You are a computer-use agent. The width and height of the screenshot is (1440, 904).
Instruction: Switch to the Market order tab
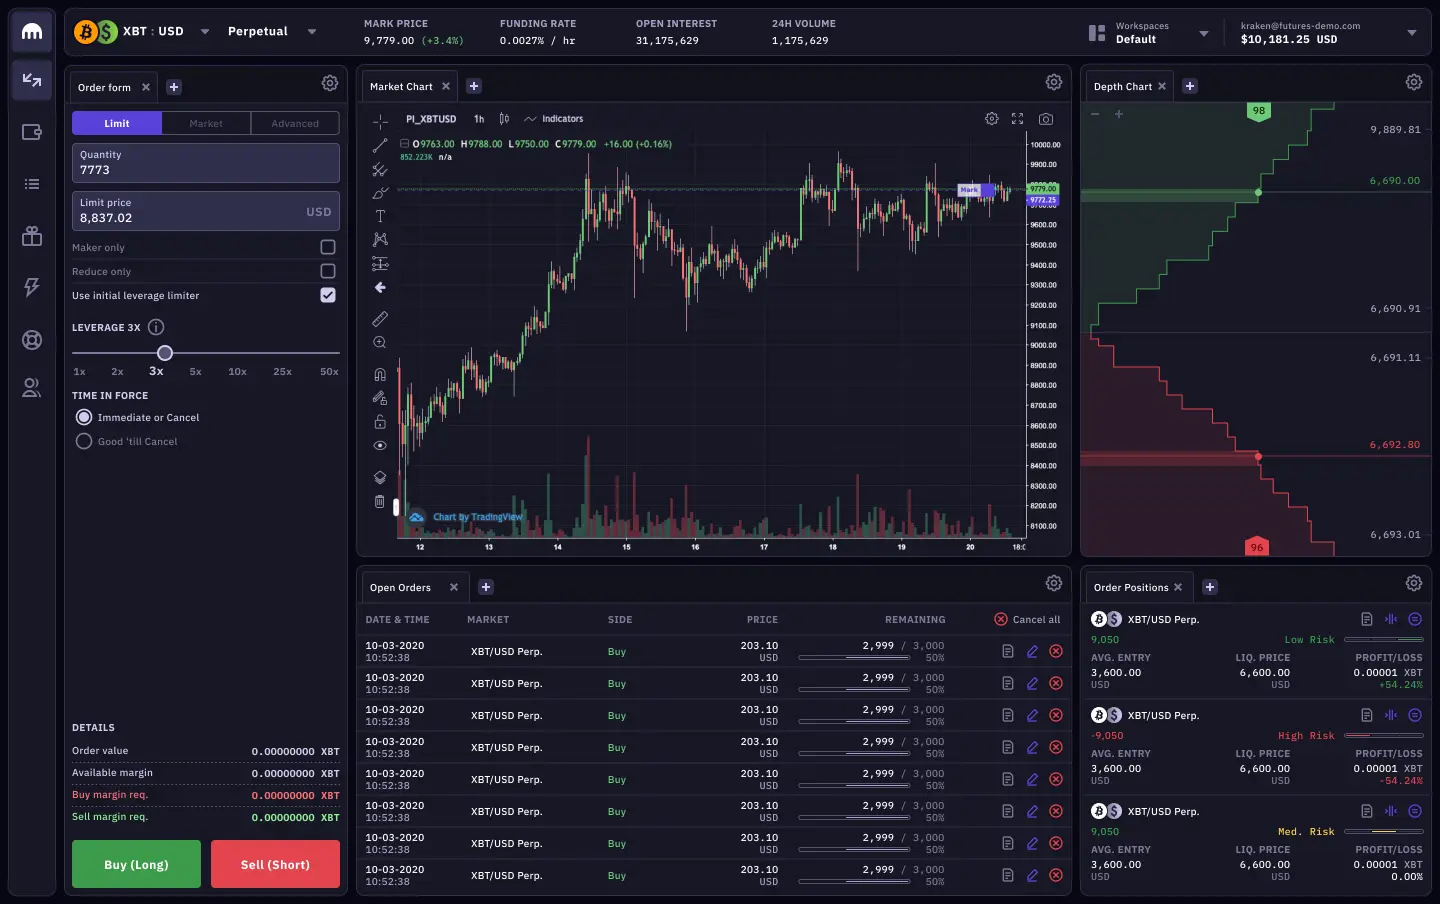point(206,124)
